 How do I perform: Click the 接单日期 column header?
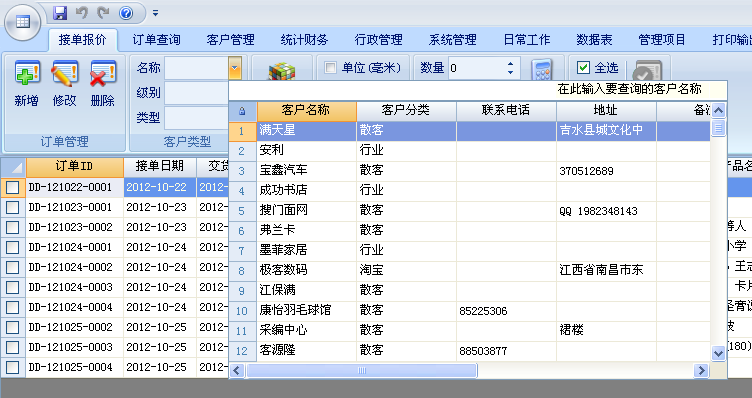point(160,167)
